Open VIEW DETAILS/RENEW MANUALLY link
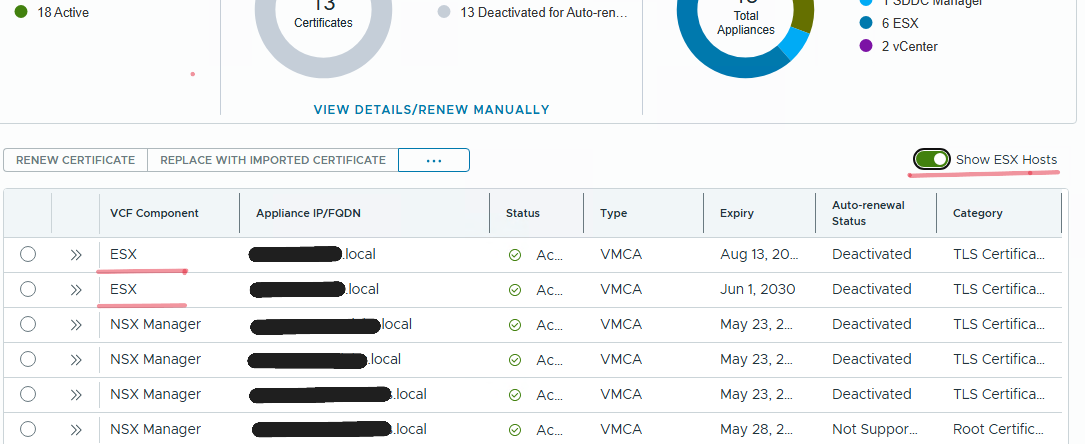Screen dimensions: 1085x444 tap(432, 109)
